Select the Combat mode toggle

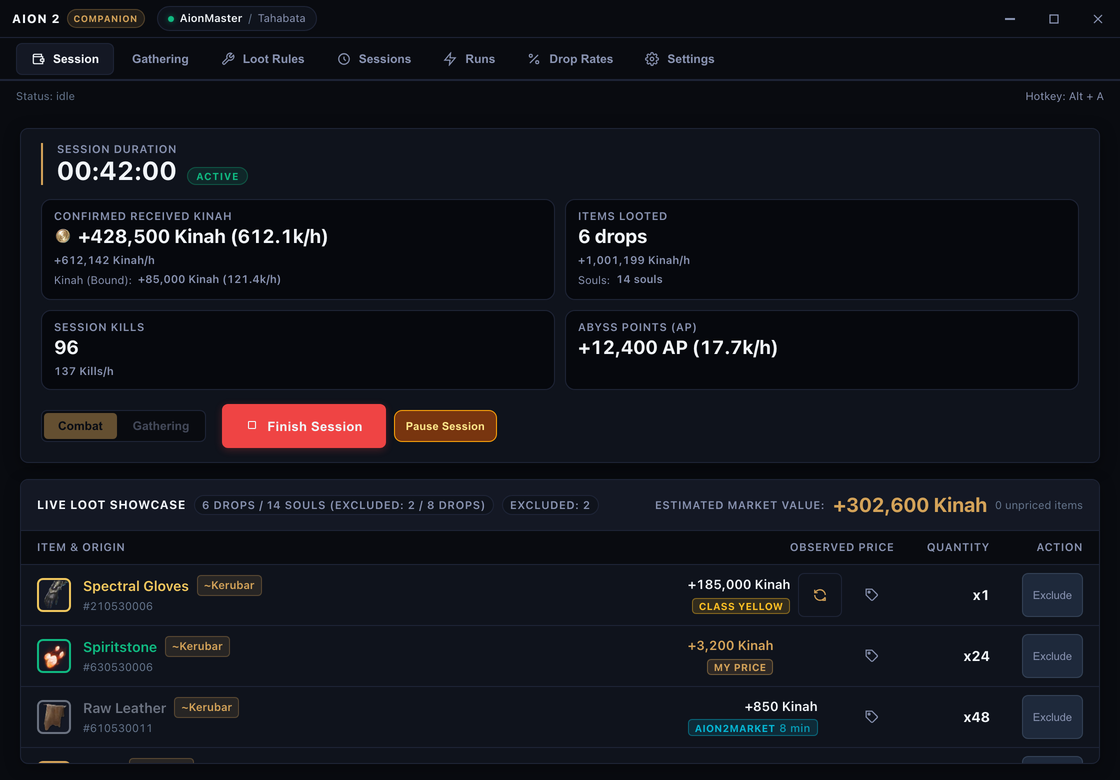pyautogui.click(x=80, y=426)
